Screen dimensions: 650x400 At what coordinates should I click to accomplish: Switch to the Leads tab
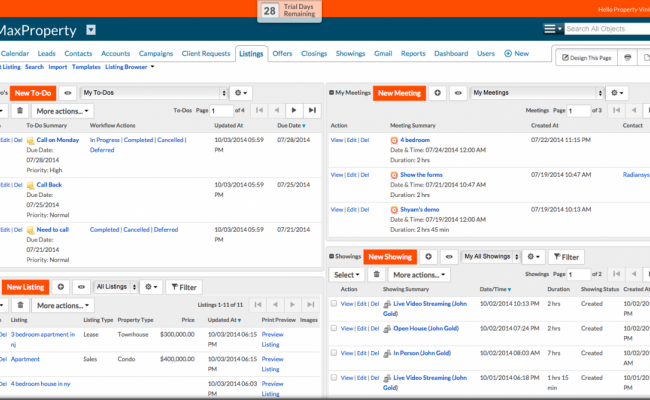[x=46, y=53]
